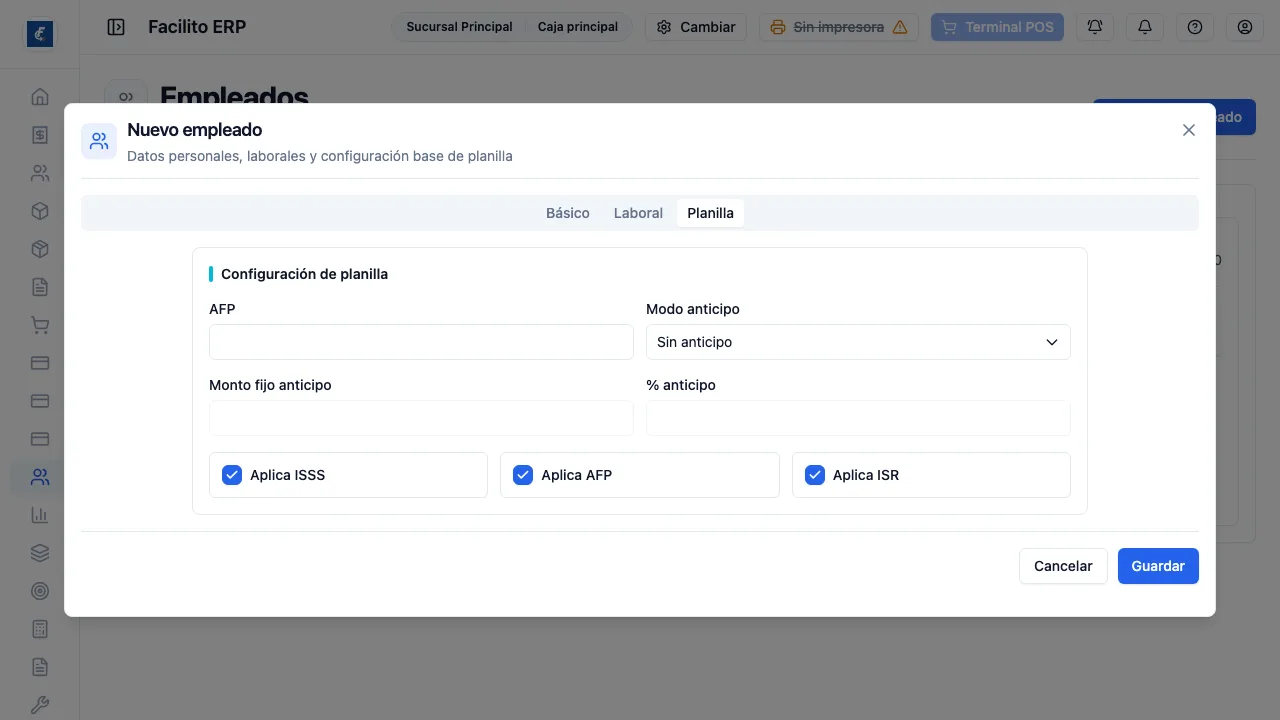
Task: Switch to the Laboral tab
Action: coord(638,213)
